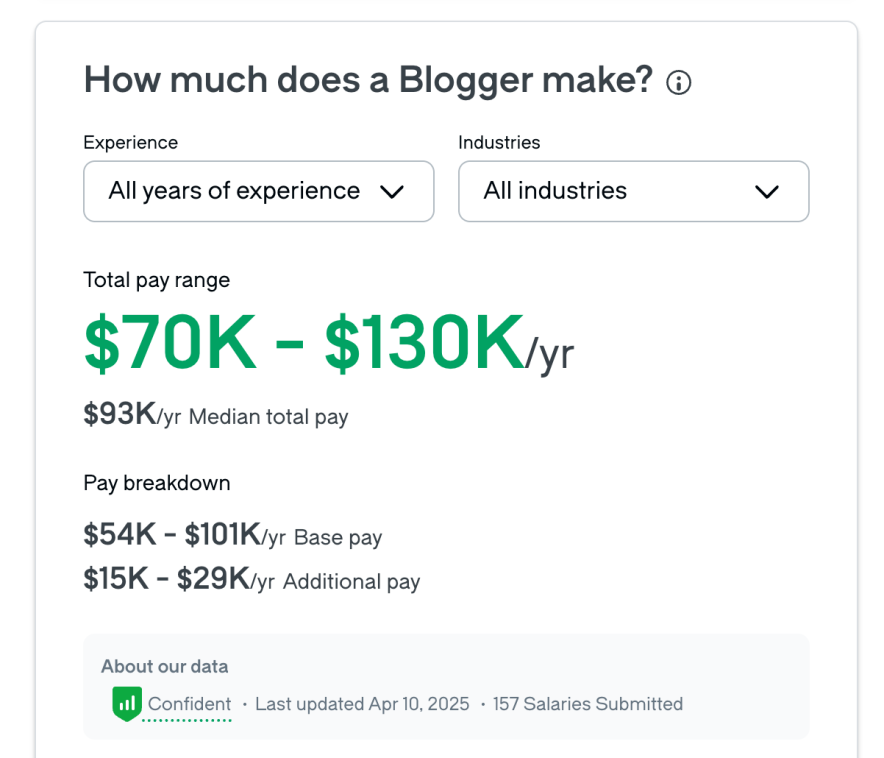This screenshot has height=758, width=884.
Task: Click the Industries filter label
Action: coord(499,143)
